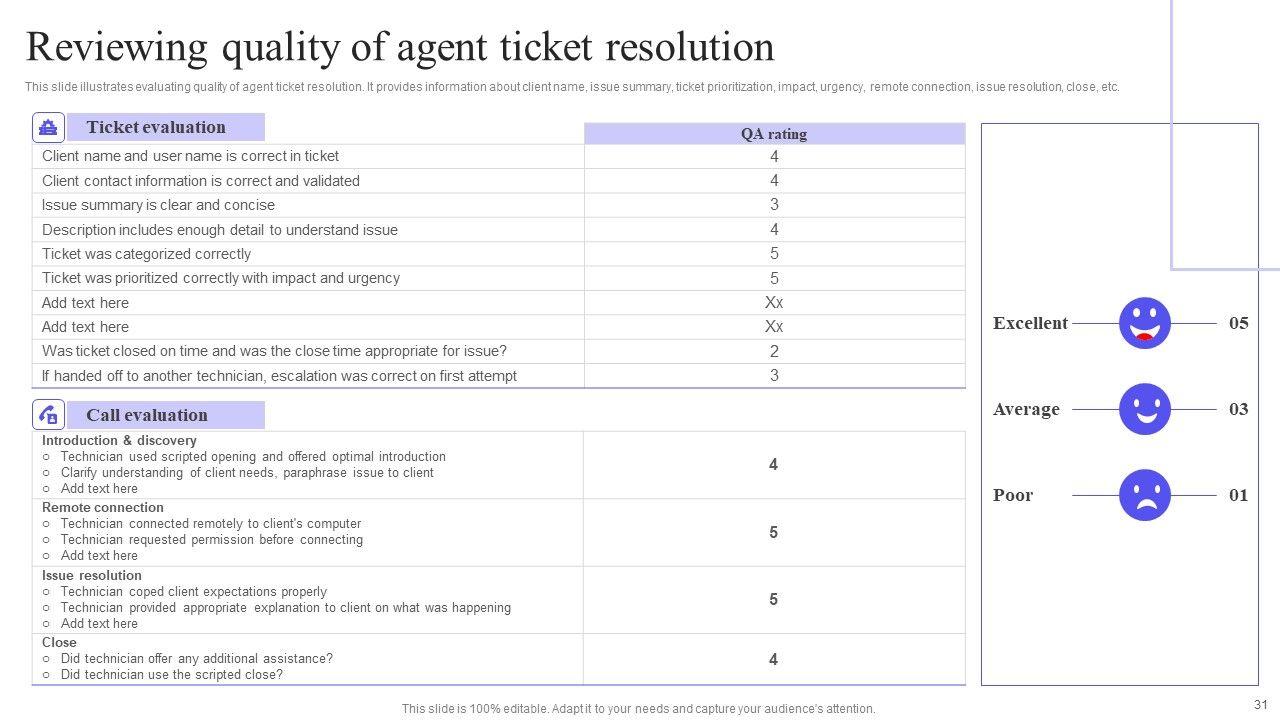
Task: Click the Poor rating label
Action: pyautogui.click(x=1013, y=495)
